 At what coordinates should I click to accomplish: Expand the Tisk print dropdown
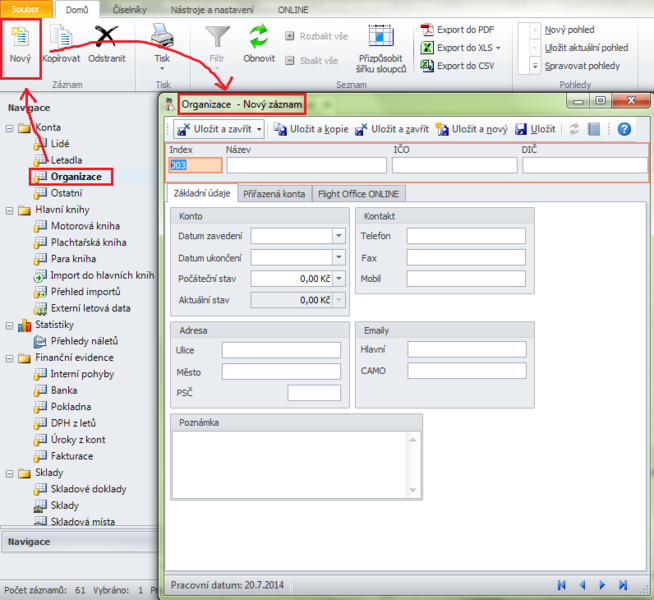(163, 69)
